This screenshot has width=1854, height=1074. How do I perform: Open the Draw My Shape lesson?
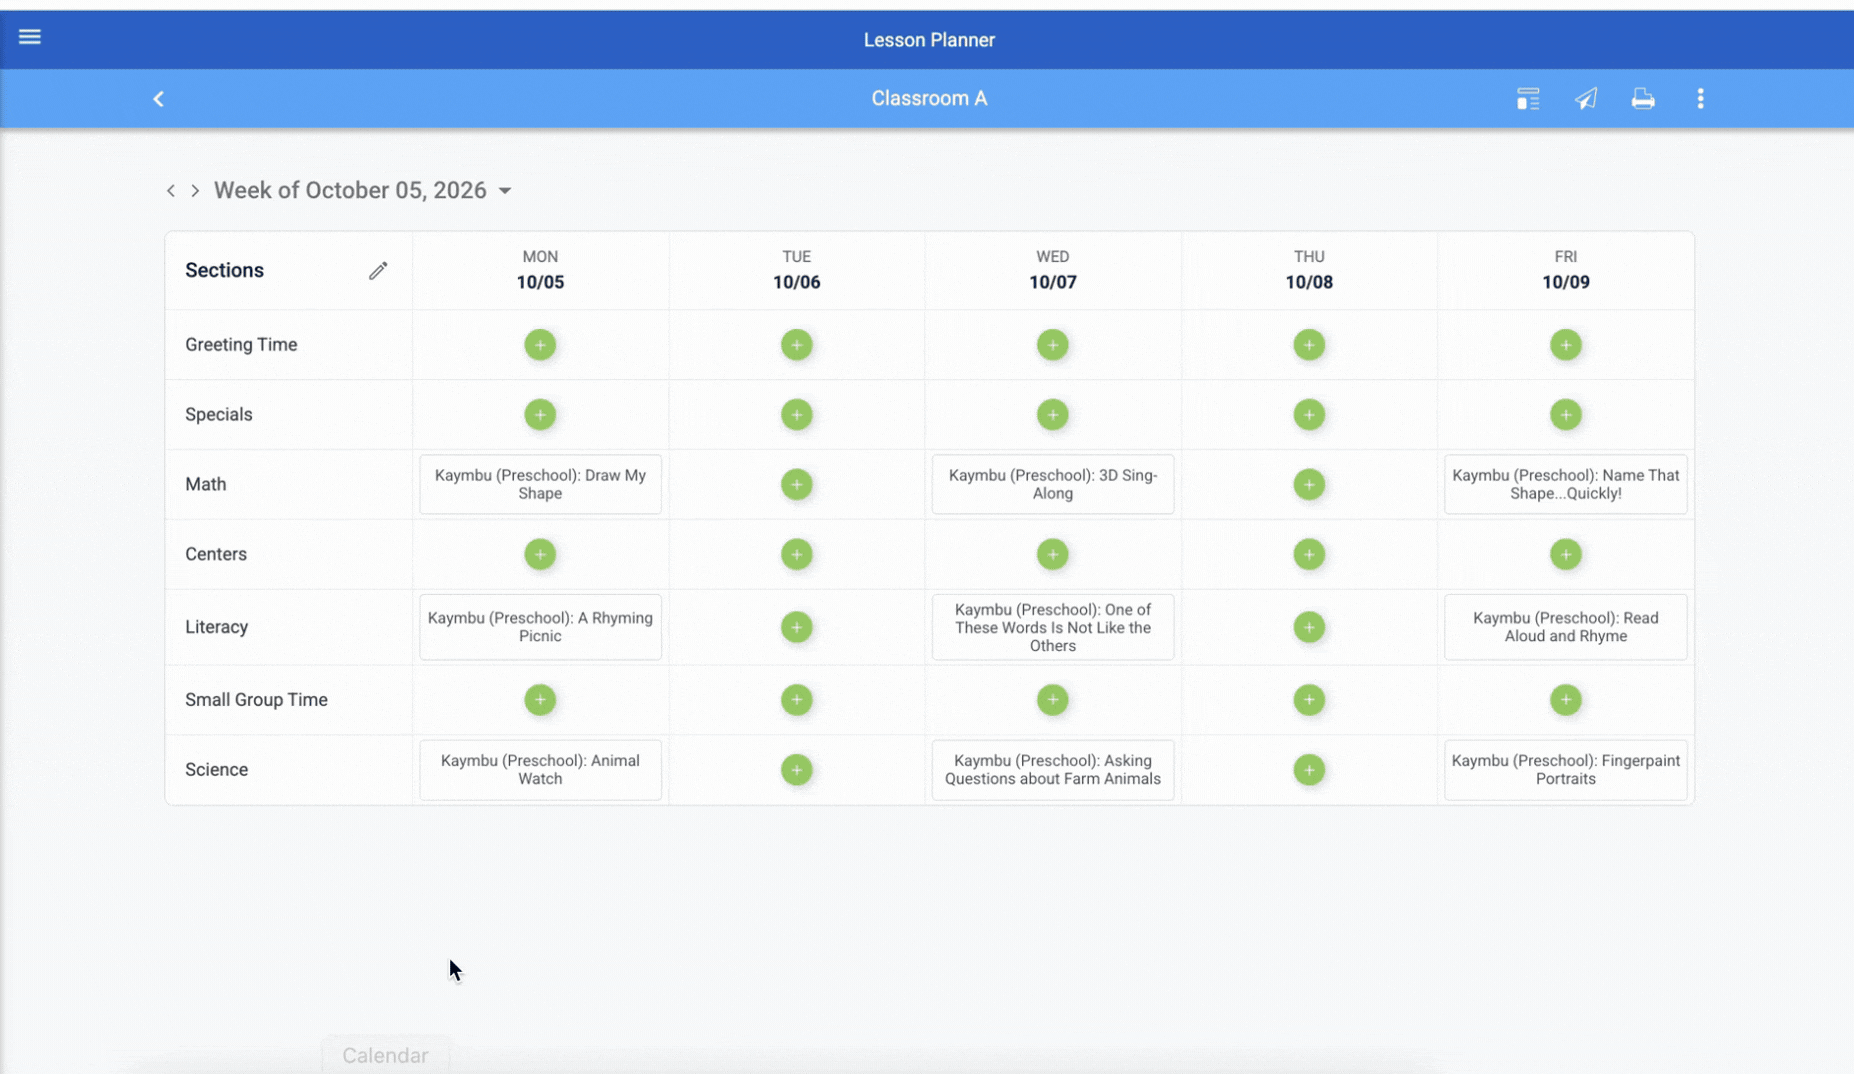[x=540, y=485]
